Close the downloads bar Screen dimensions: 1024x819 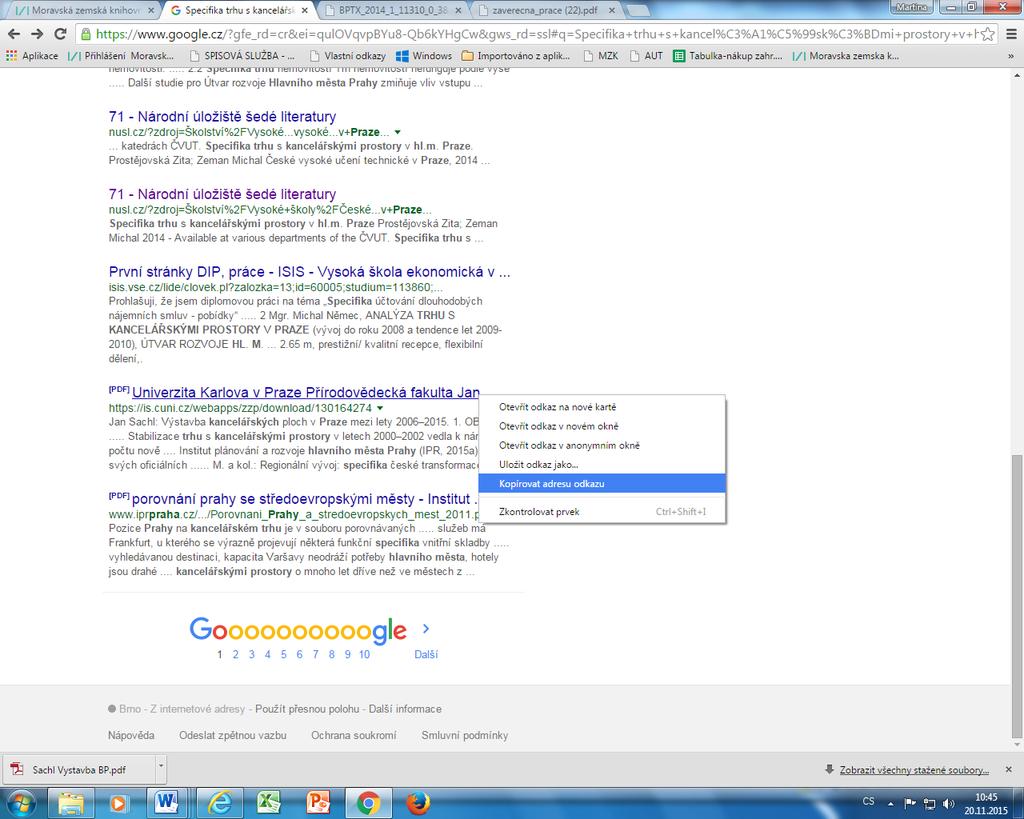point(1008,770)
